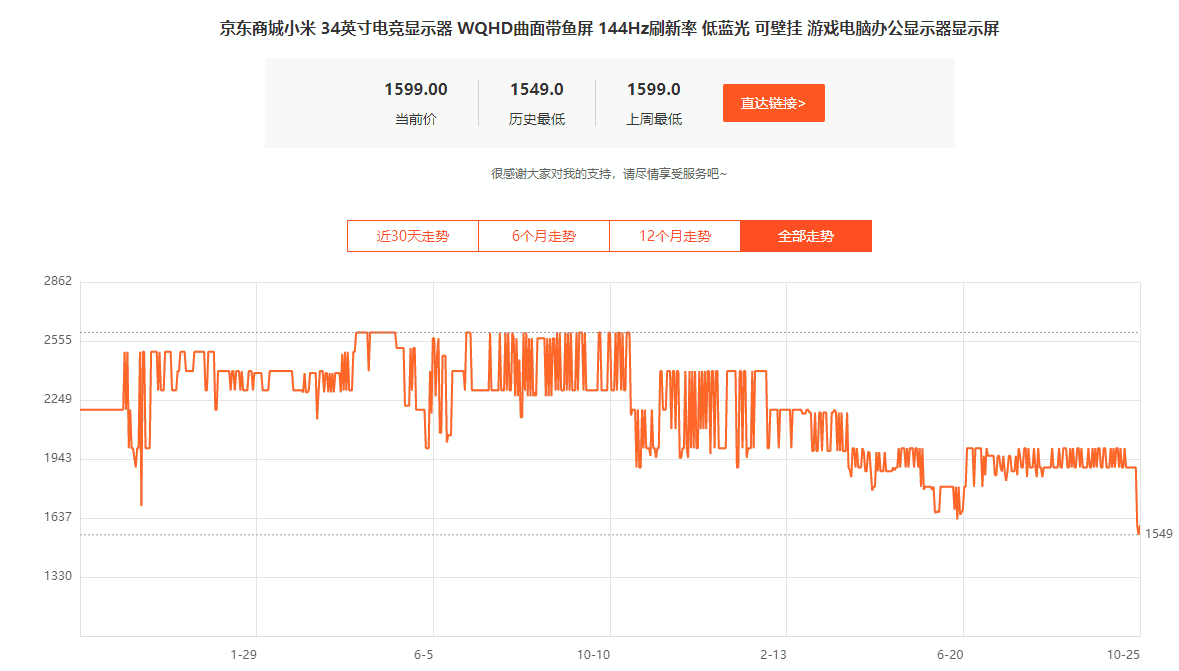This screenshot has height=671, width=1179.
Task: Click the product title starting 京东商城小米
Action: pos(609,29)
